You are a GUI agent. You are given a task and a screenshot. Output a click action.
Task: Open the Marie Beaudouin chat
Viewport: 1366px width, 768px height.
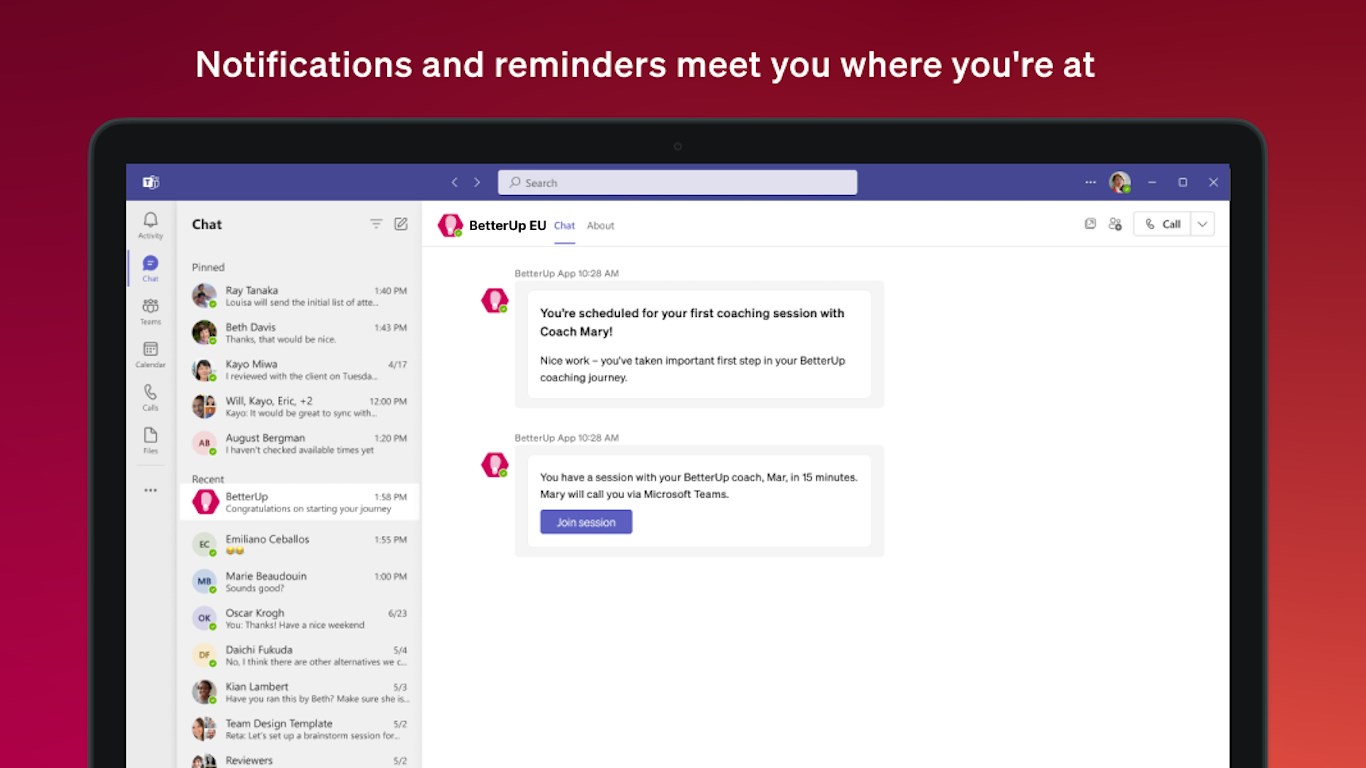point(299,582)
